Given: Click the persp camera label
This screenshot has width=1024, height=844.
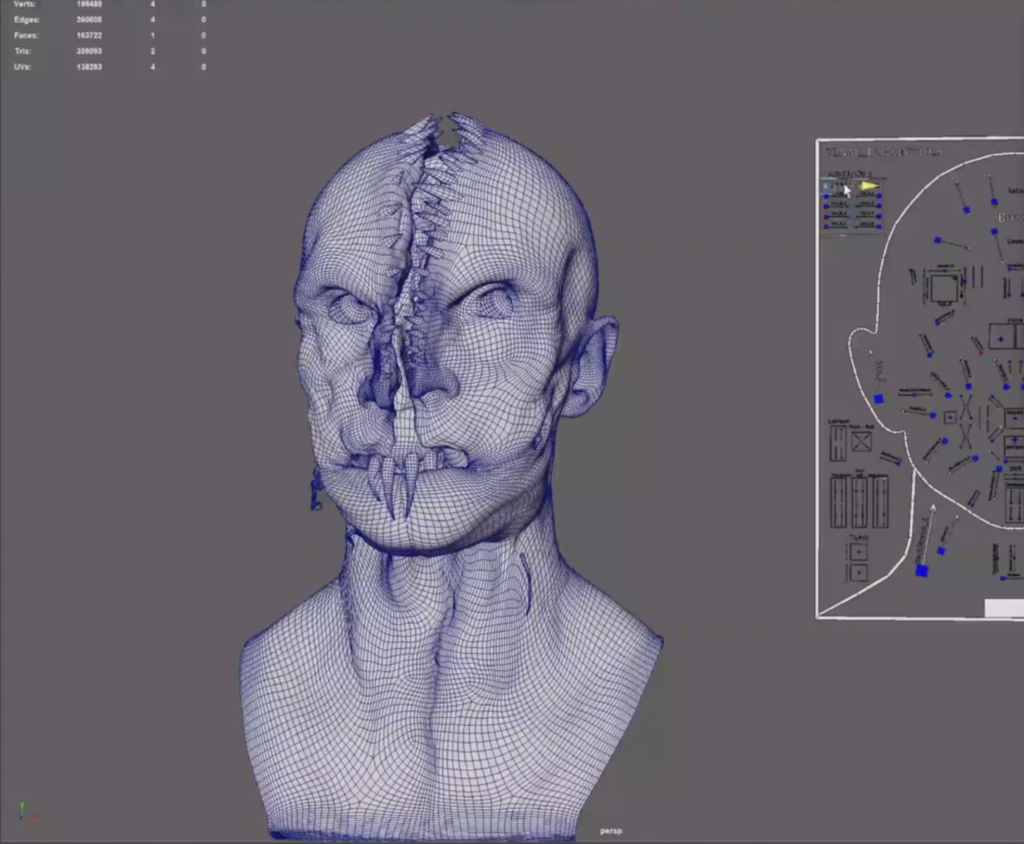Looking at the screenshot, I should (611, 831).
